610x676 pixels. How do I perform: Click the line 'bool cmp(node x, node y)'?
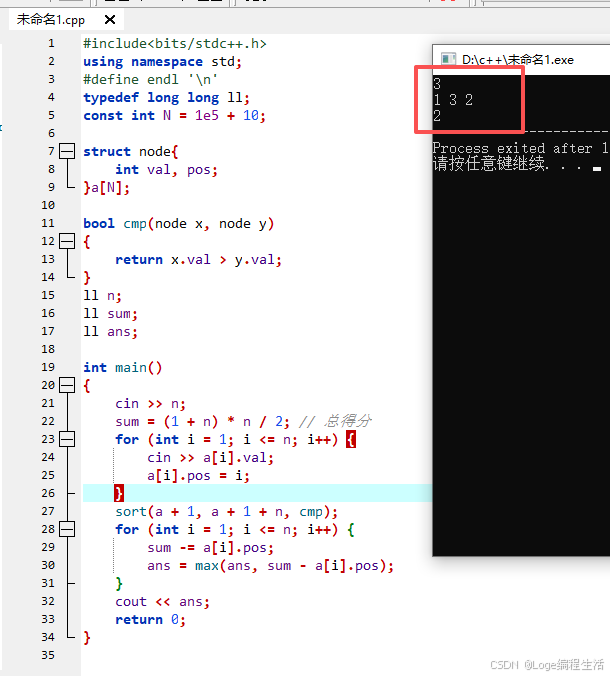pos(178,224)
